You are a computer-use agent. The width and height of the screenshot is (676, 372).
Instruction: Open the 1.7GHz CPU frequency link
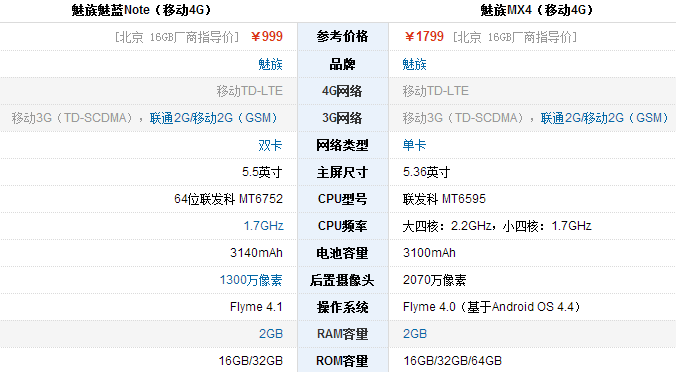click(263, 225)
